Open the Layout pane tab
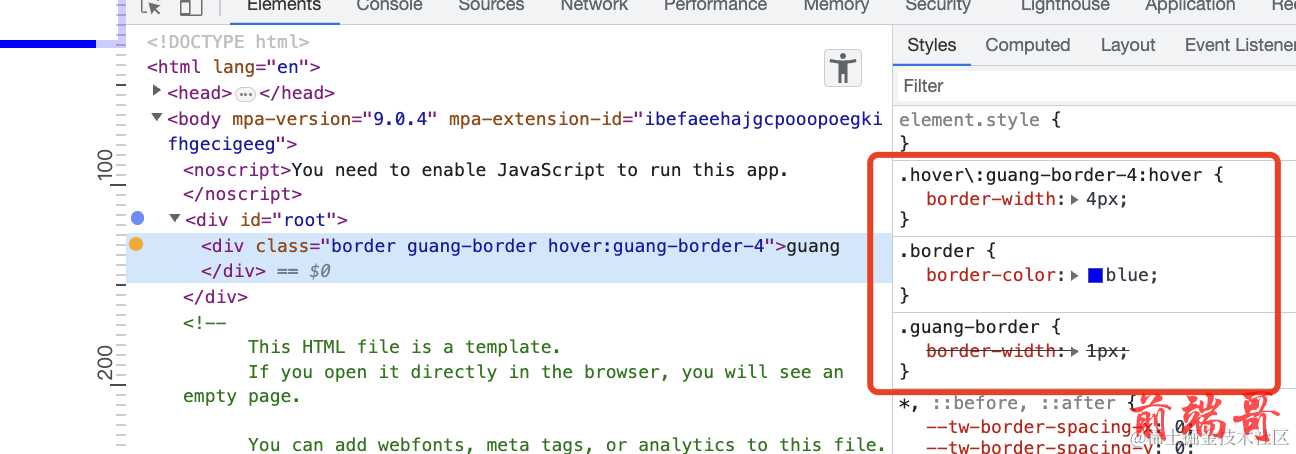Image resolution: width=1296 pixels, height=454 pixels. (x=1127, y=45)
